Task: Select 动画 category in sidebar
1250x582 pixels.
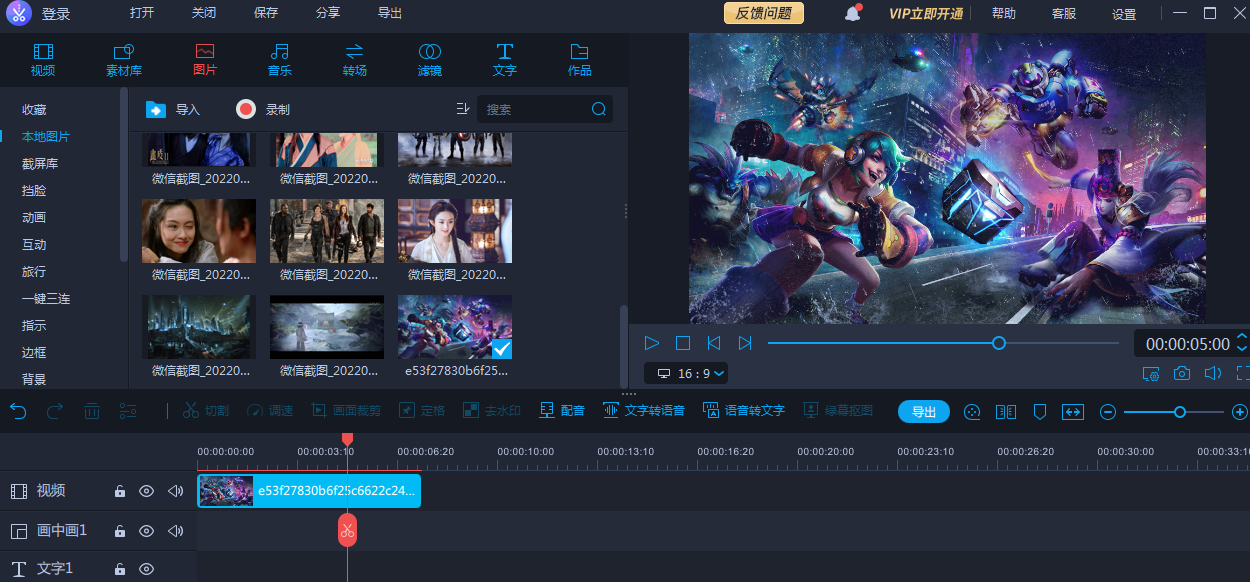Action: pyautogui.click(x=34, y=217)
